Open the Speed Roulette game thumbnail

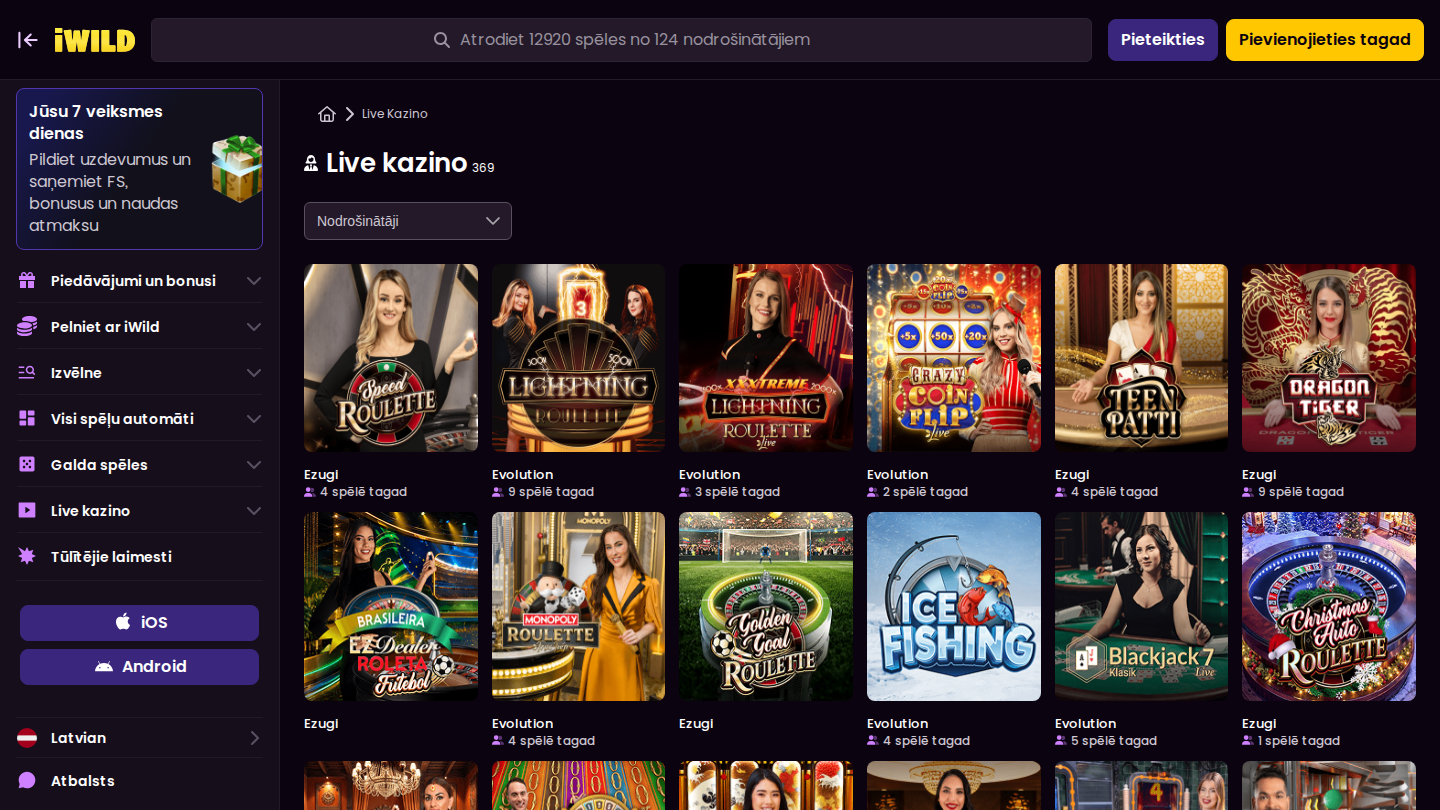pyautogui.click(x=391, y=358)
